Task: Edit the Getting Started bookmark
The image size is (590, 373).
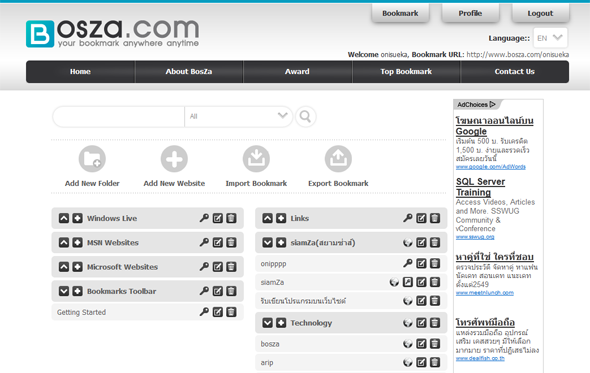Action: (217, 312)
